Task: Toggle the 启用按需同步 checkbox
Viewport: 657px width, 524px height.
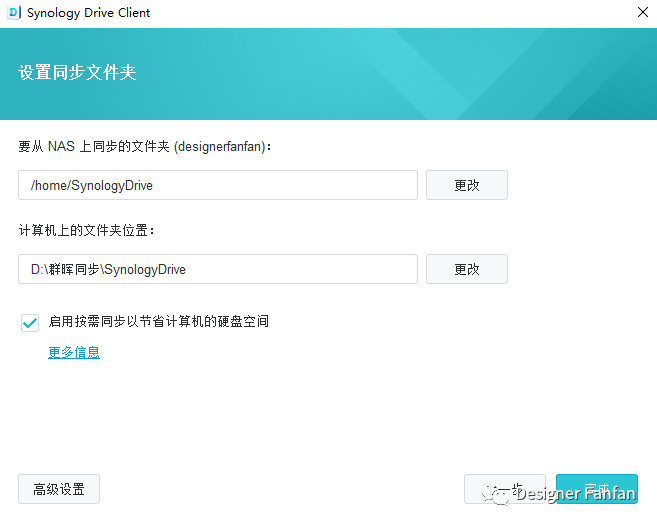Action: pos(30,323)
